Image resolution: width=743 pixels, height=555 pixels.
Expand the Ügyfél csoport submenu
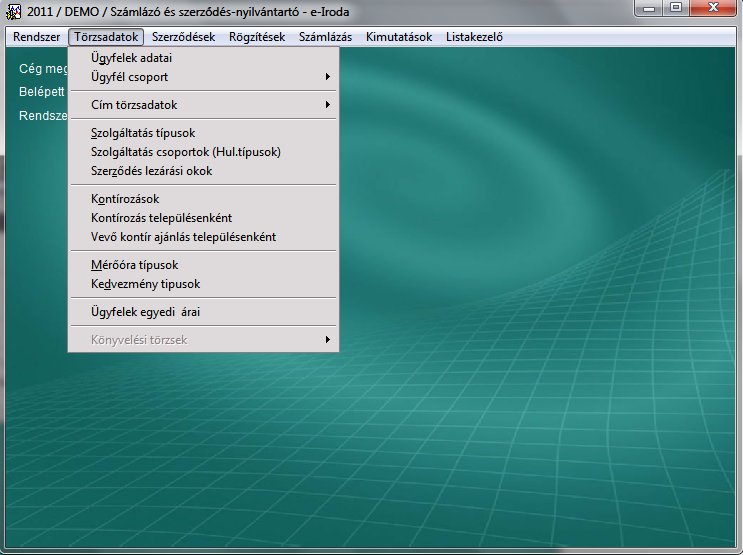coord(130,77)
